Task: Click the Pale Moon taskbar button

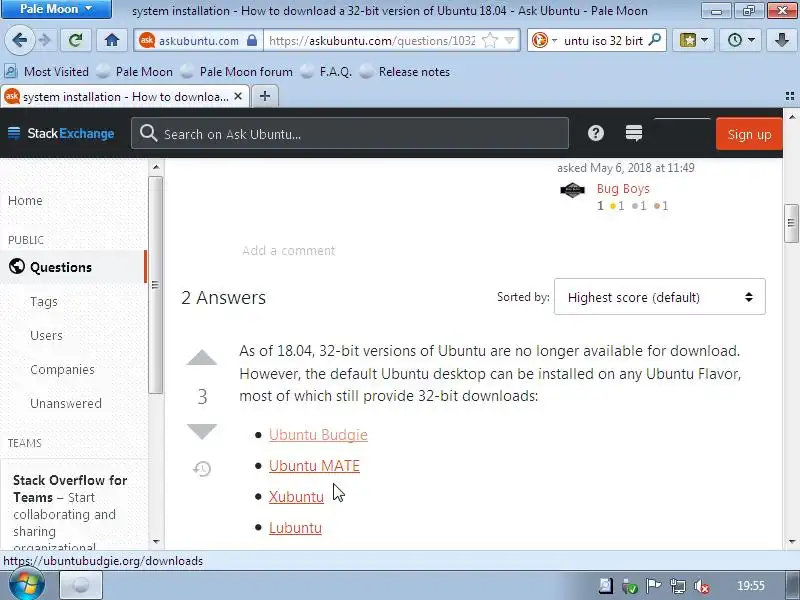Action: 81,585
